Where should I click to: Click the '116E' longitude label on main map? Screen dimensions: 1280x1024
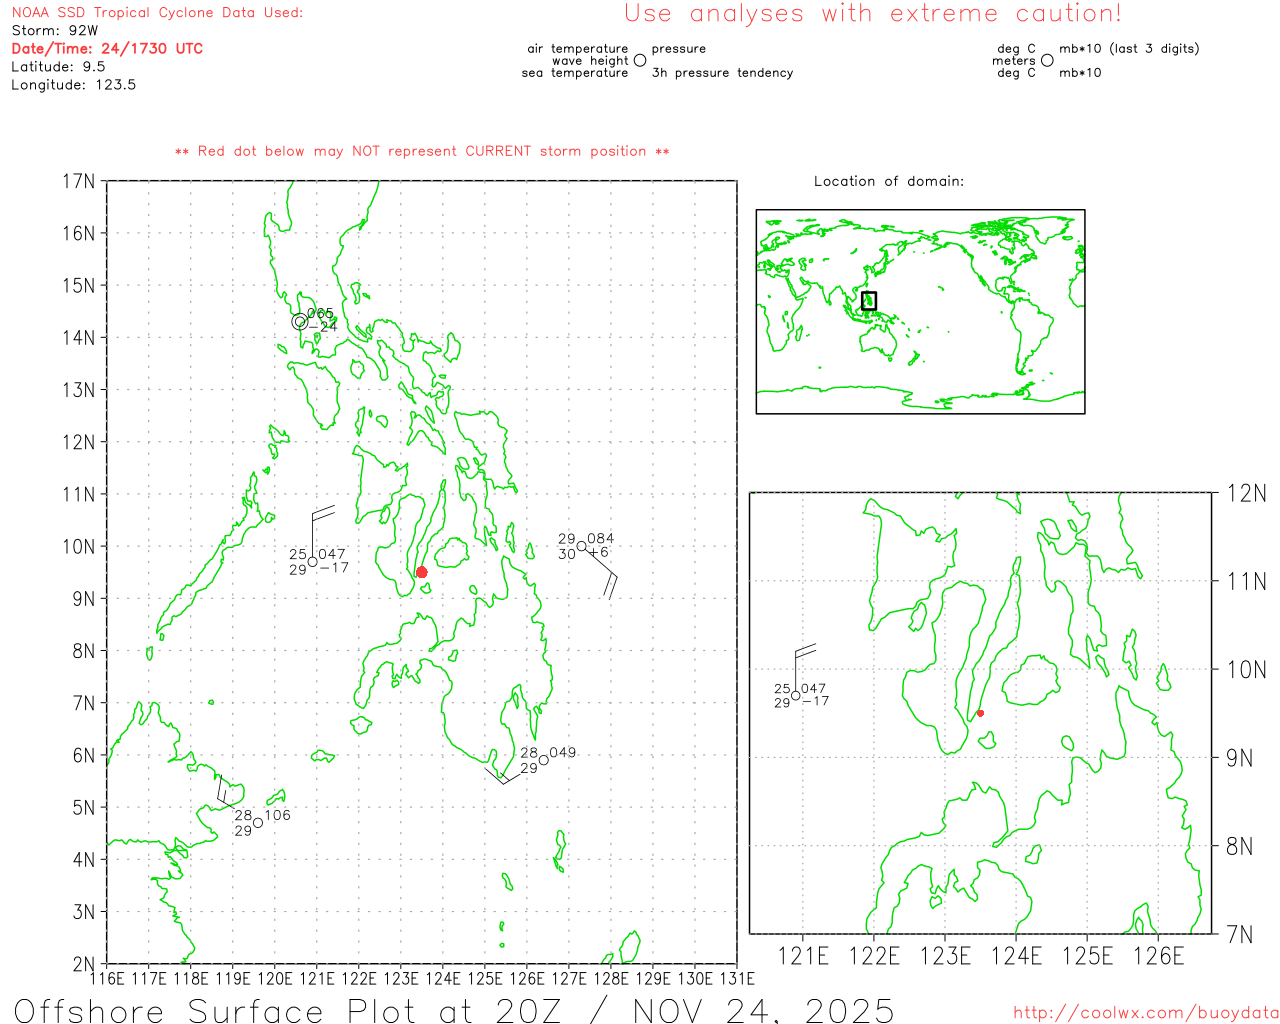pyautogui.click(x=107, y=979)
